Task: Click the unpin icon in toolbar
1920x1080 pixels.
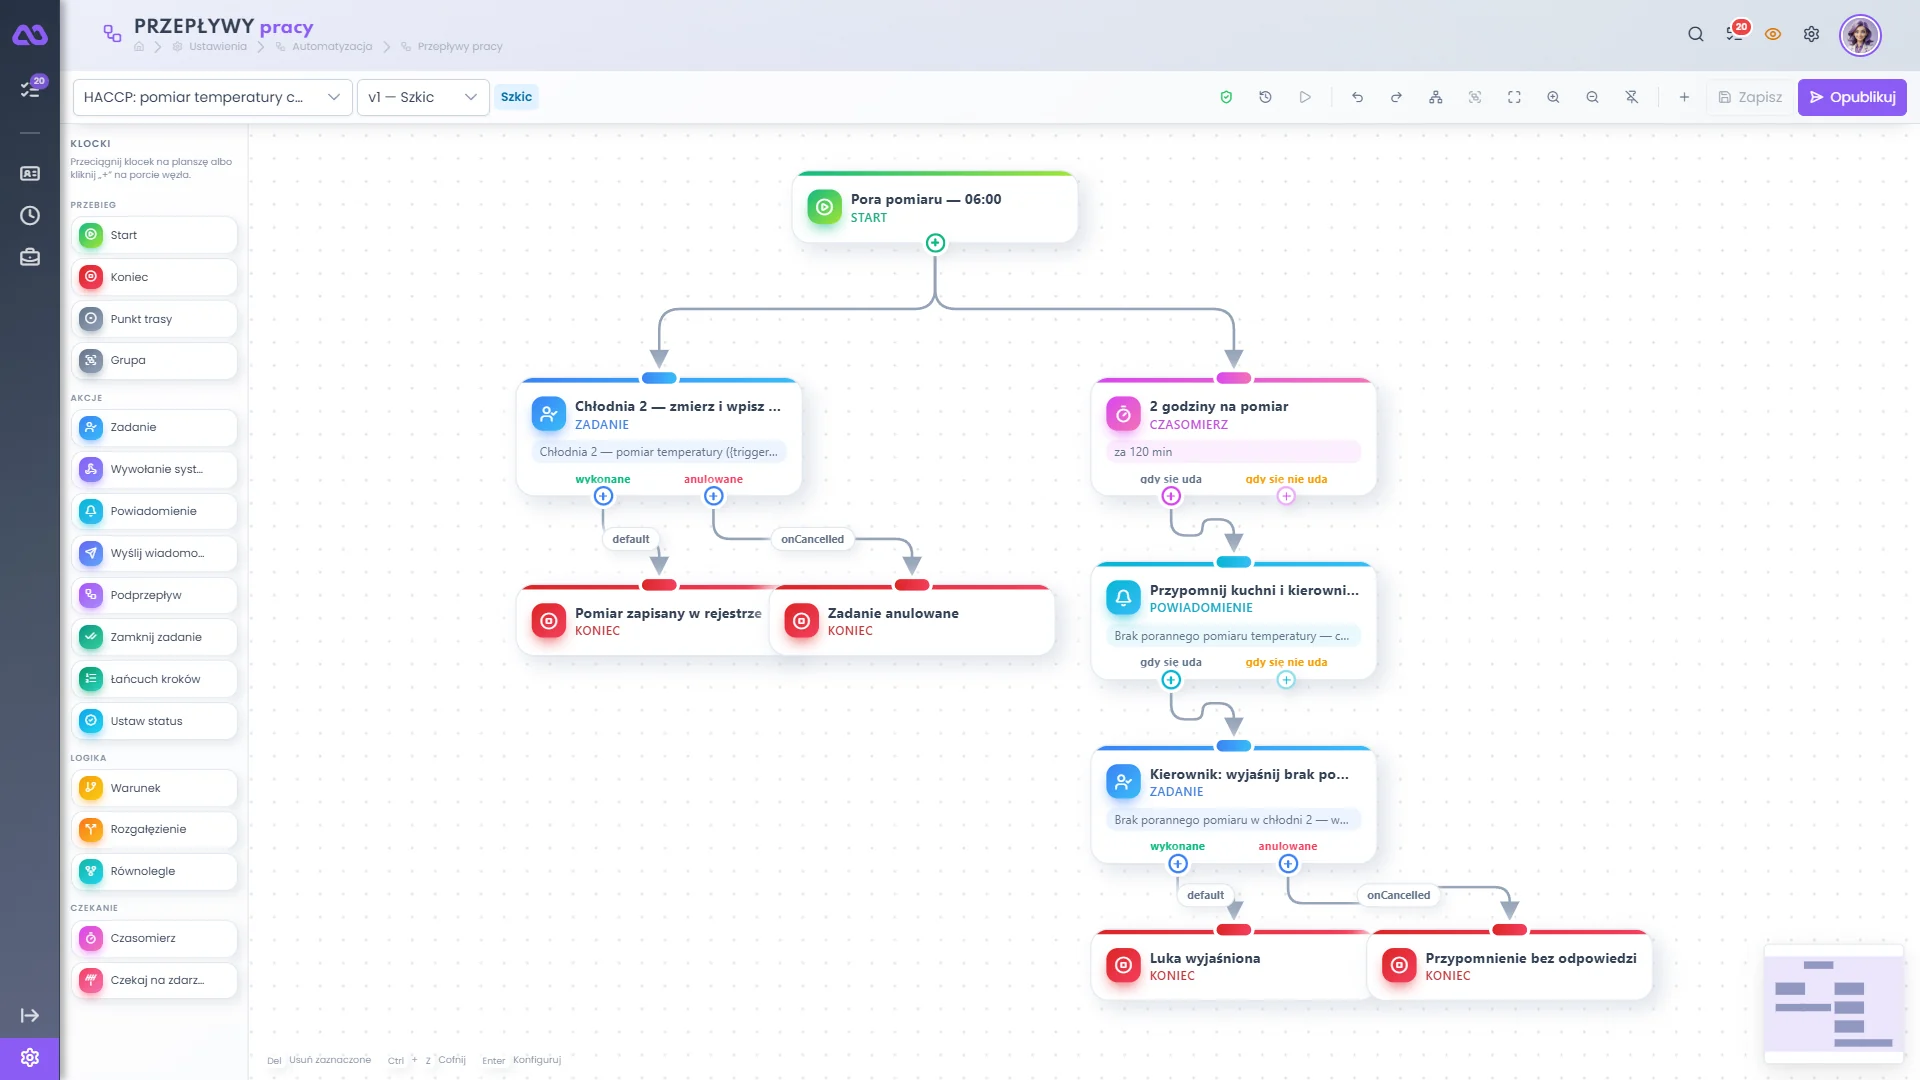Action: click(1631, 97)
